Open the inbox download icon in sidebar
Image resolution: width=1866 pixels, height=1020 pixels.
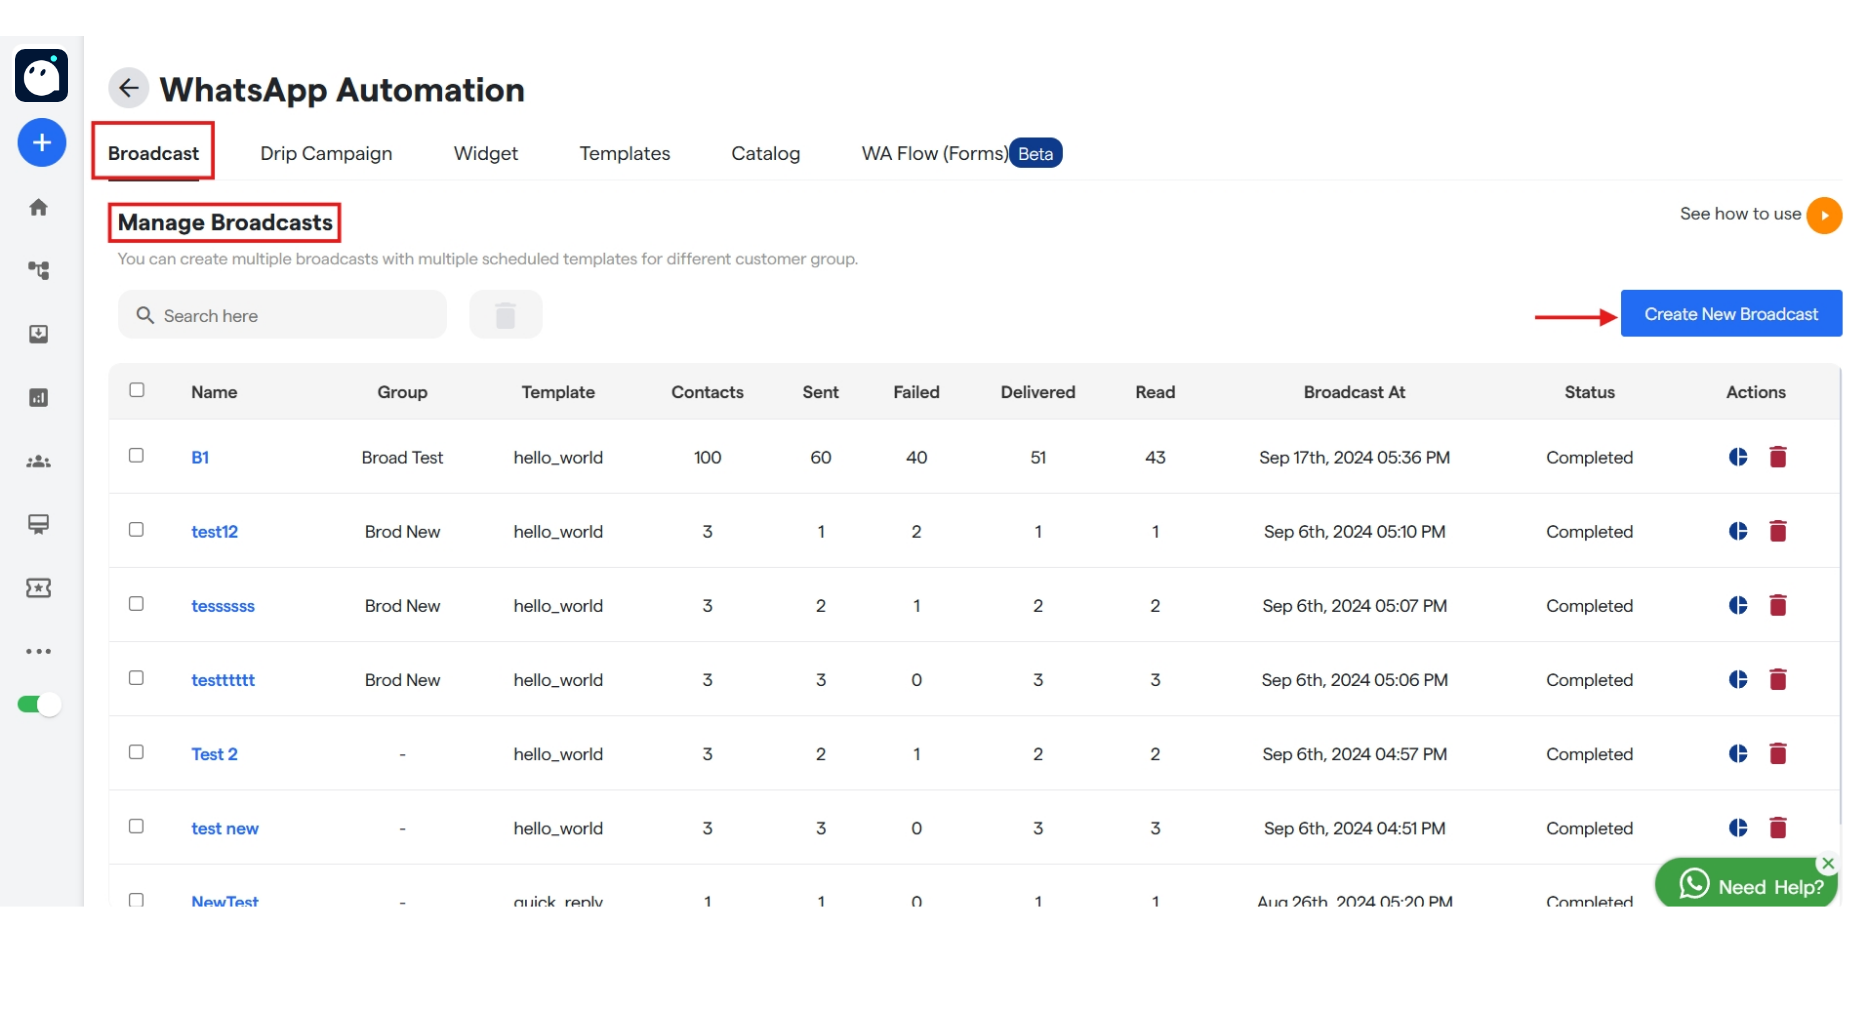pos(38,334)
